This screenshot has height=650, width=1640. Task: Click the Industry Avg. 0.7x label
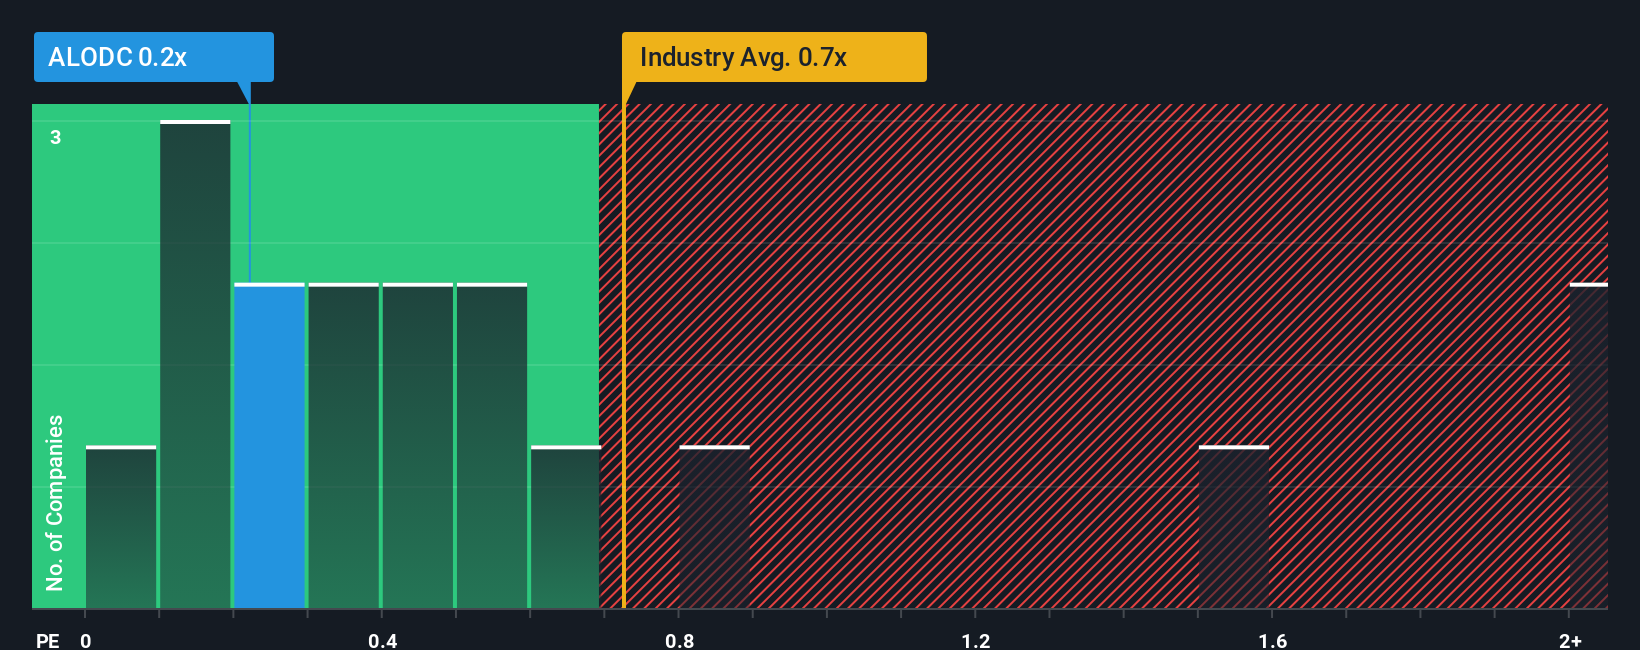click(774, 57)
